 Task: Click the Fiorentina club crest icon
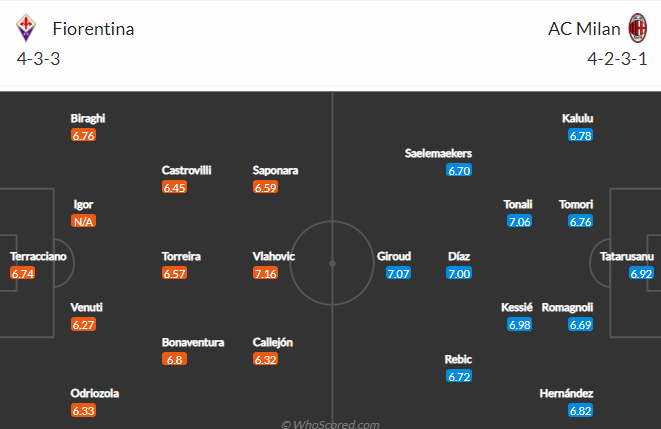pyautogui.click(x=26, y=28)
